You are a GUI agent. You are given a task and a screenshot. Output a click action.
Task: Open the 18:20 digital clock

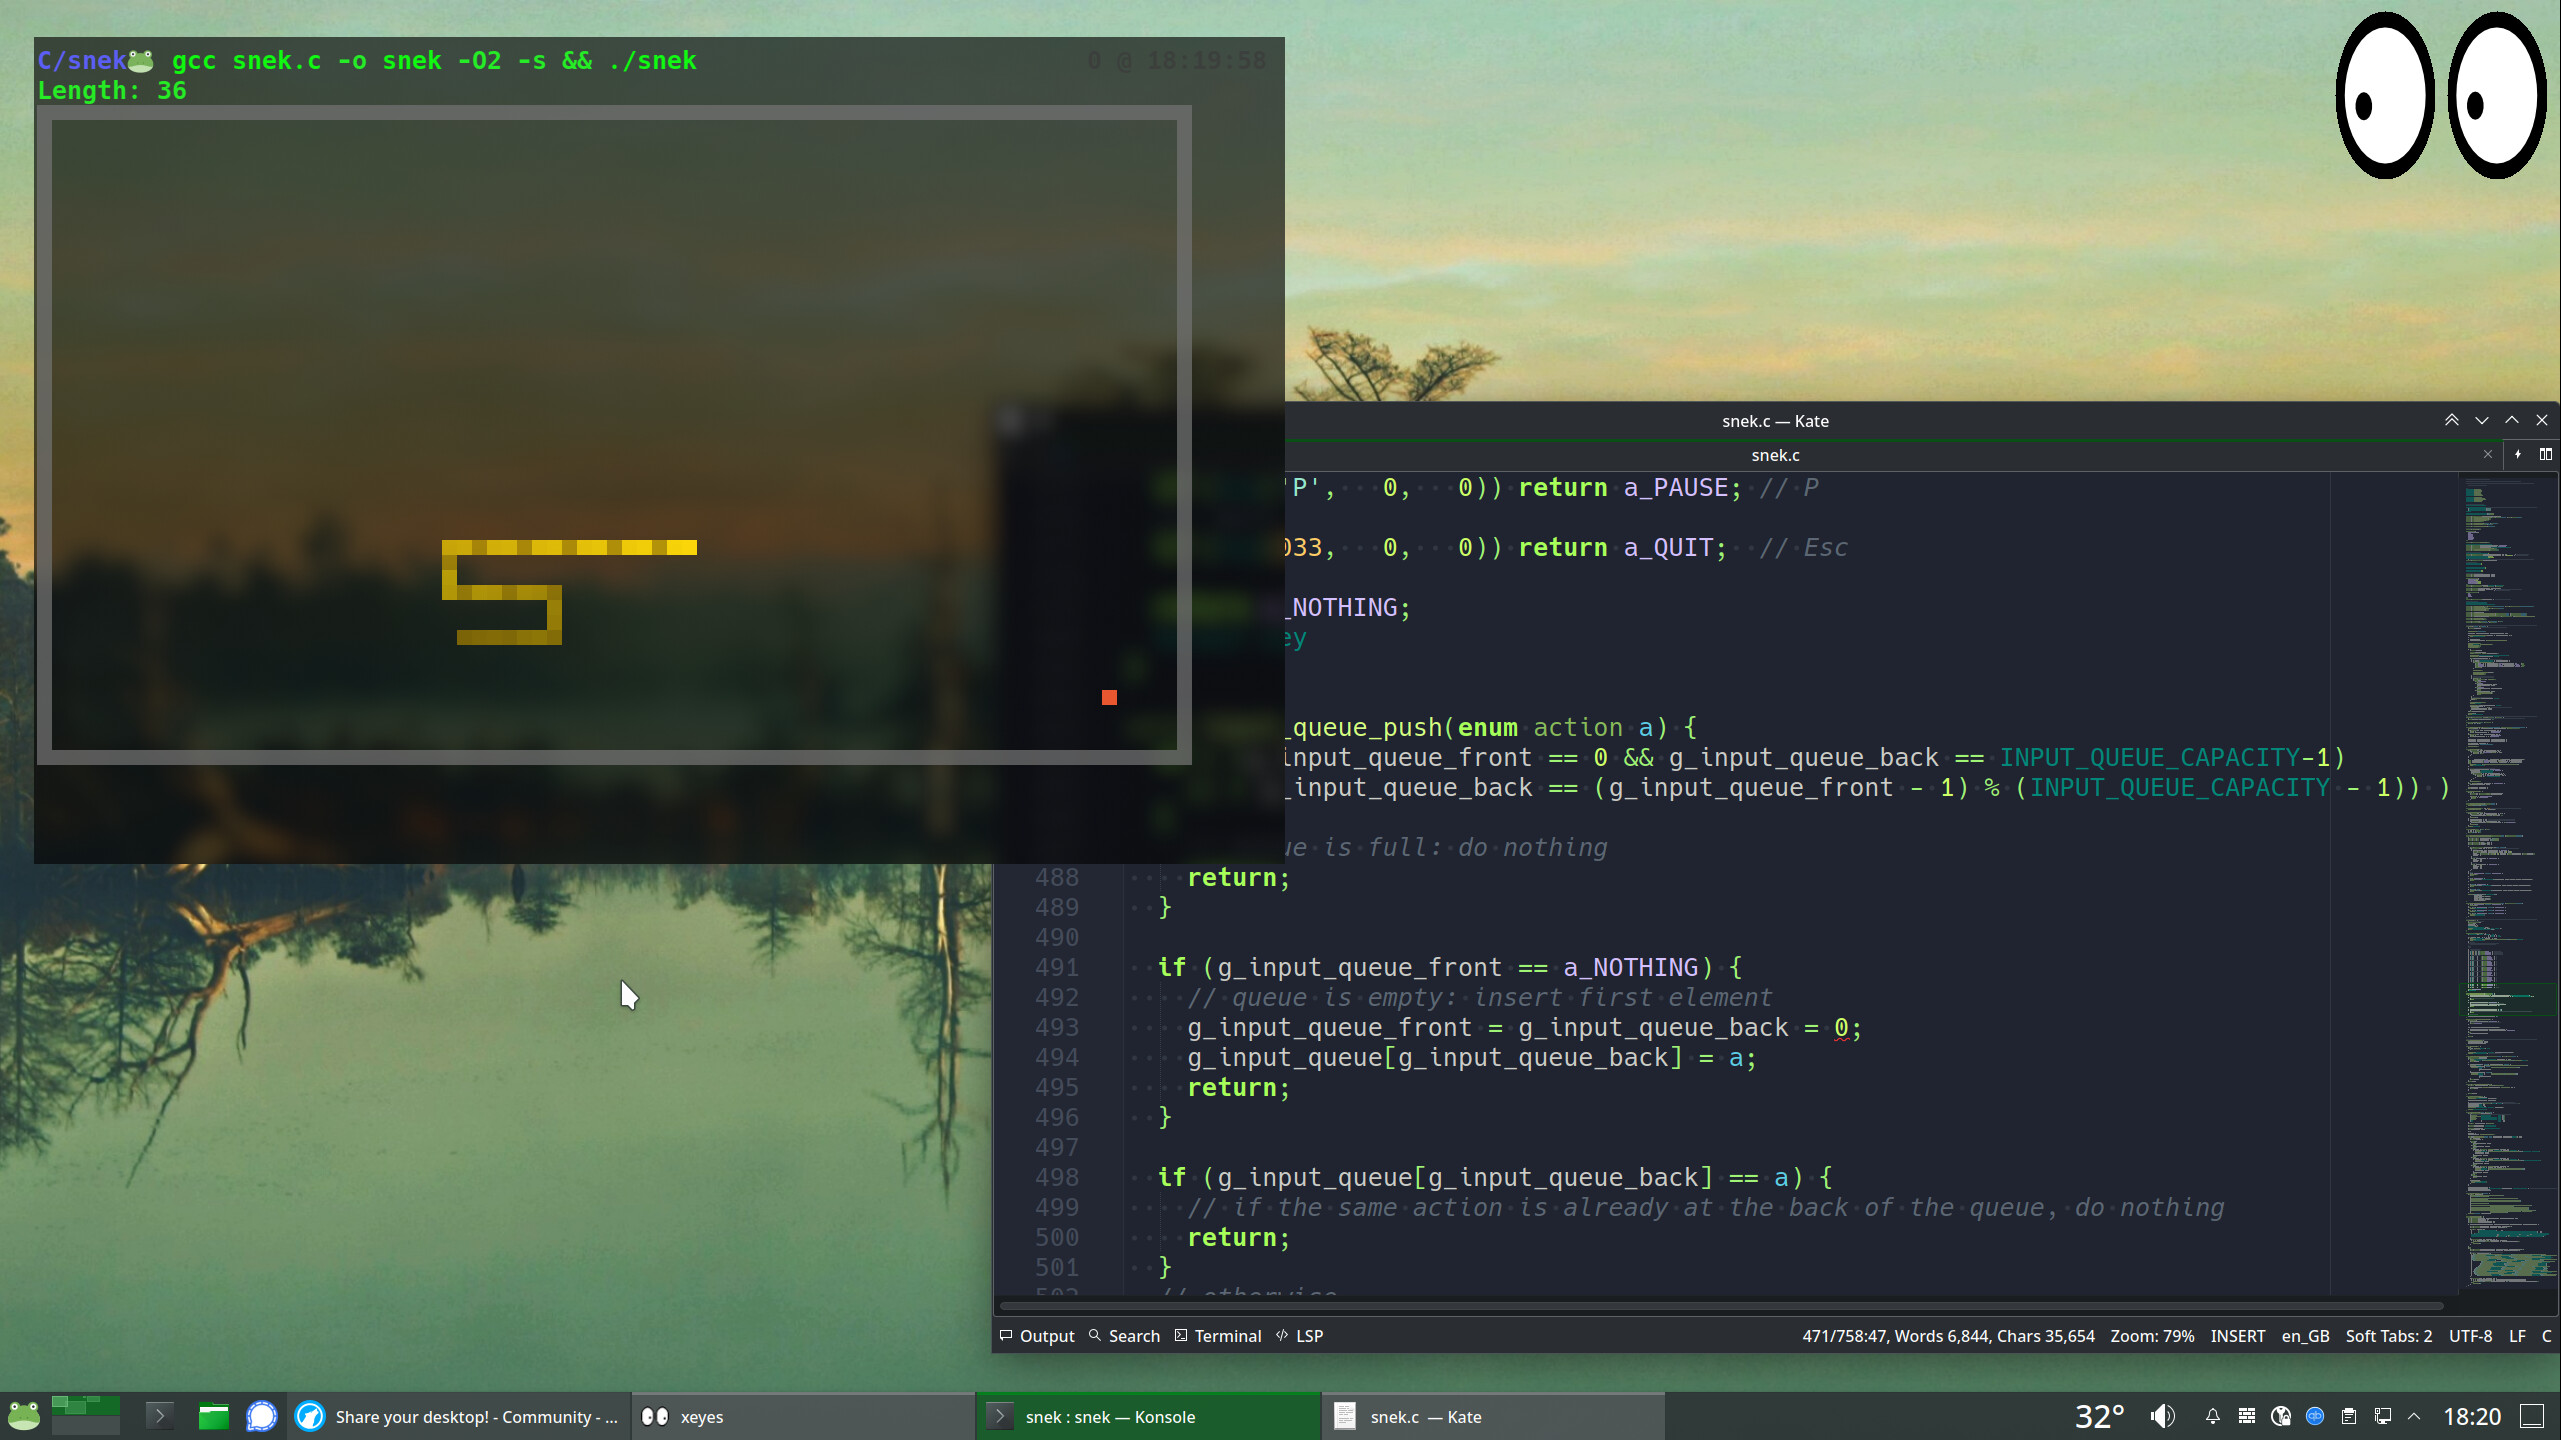(2472, 1416)
